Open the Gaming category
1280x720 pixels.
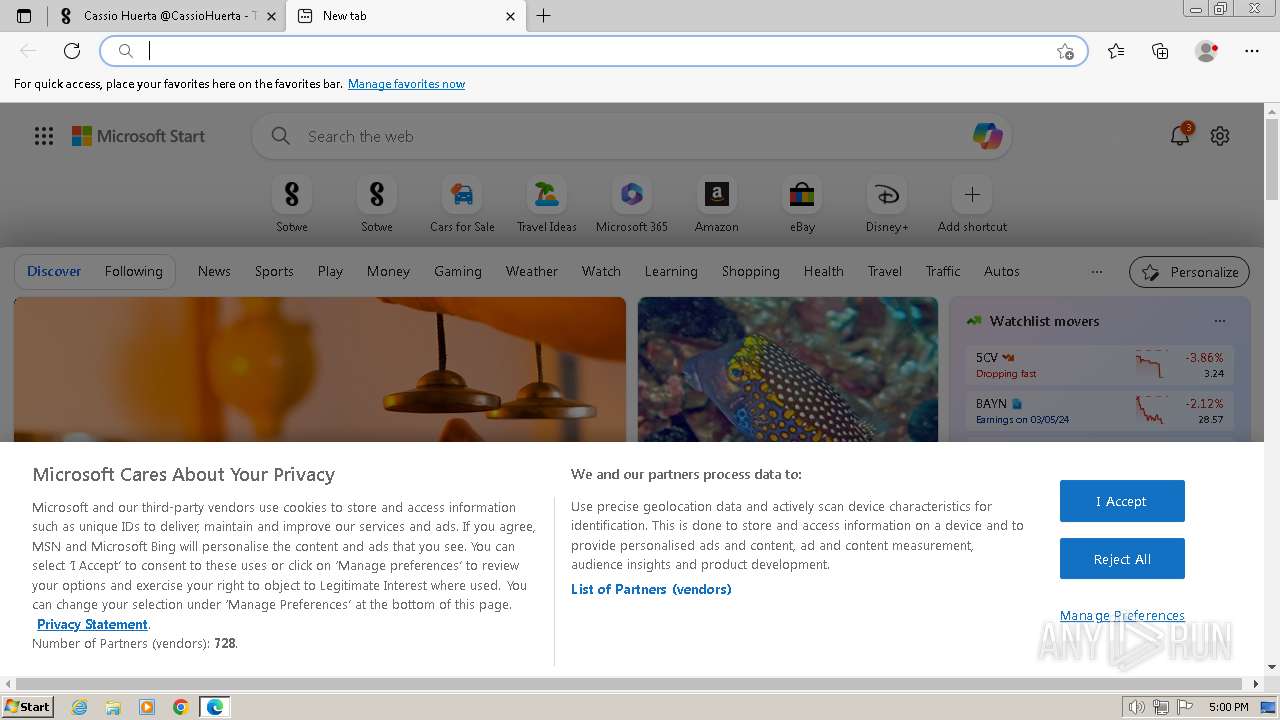click(x=458, y=271)
